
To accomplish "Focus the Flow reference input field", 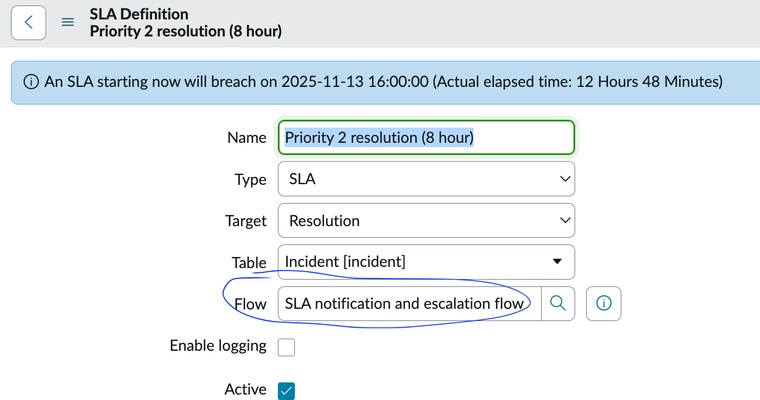I will click(409, 303).
